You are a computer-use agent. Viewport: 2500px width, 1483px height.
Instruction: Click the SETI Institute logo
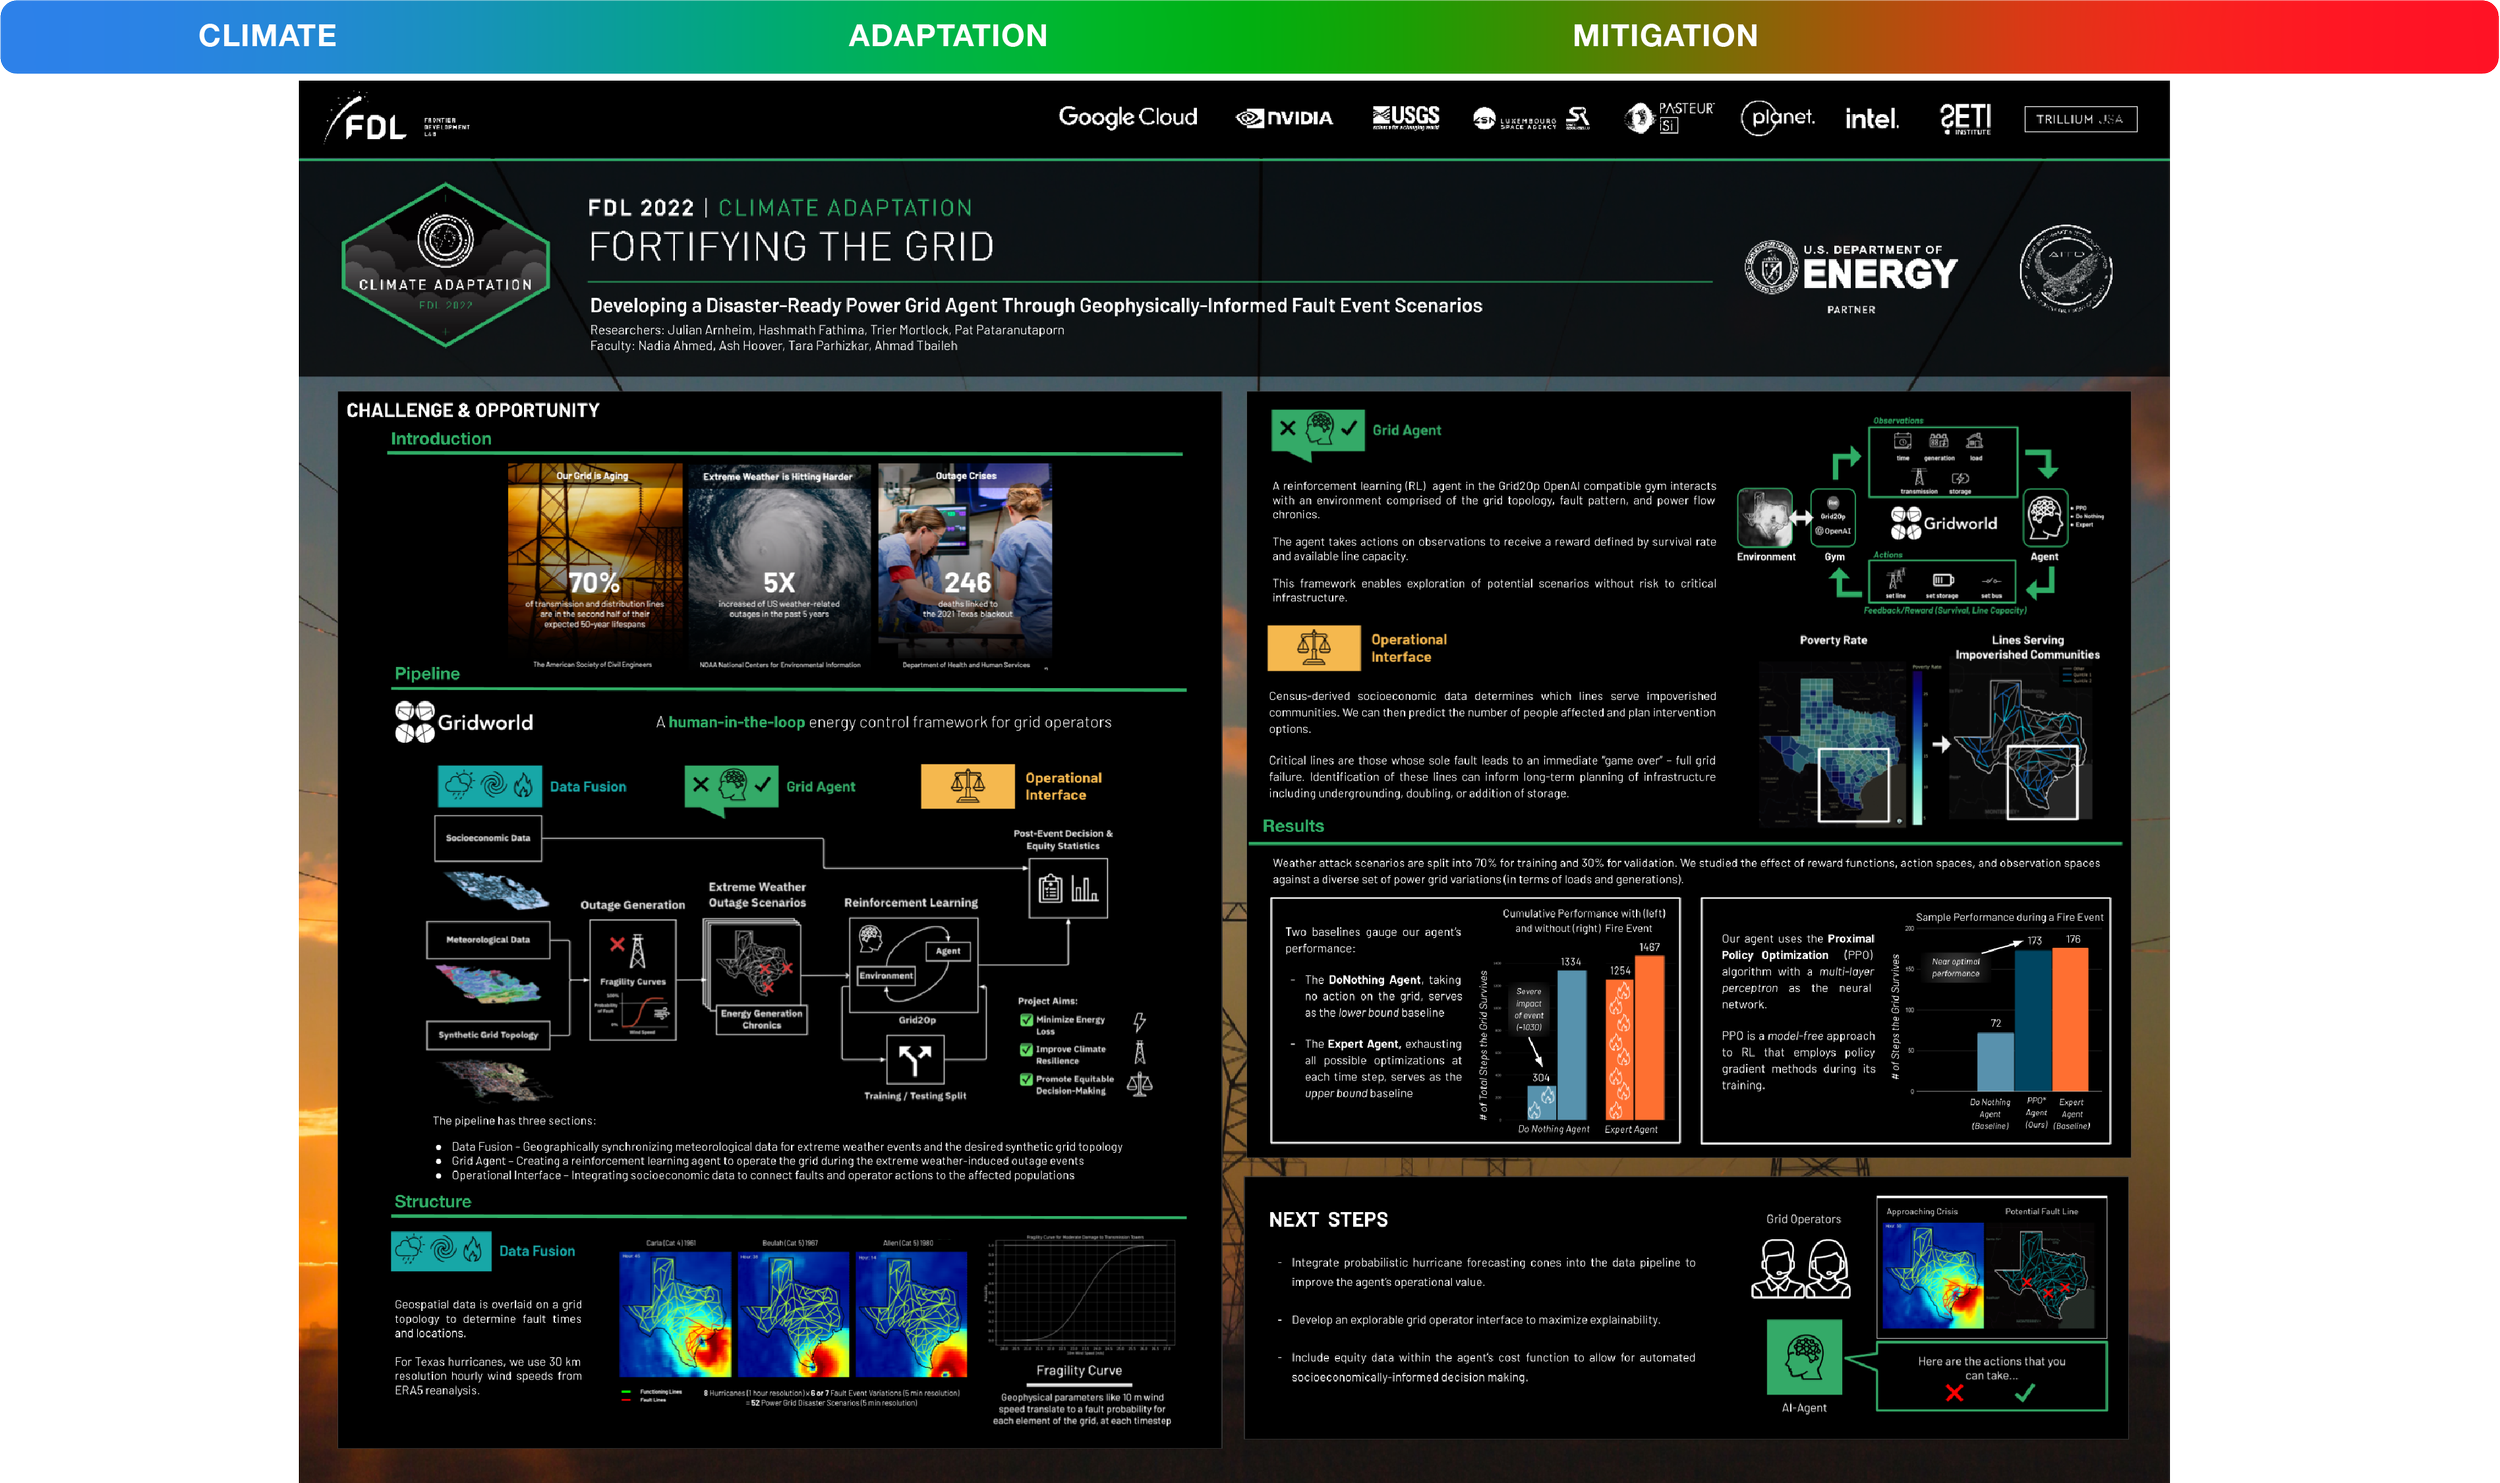pos(1965,119)
